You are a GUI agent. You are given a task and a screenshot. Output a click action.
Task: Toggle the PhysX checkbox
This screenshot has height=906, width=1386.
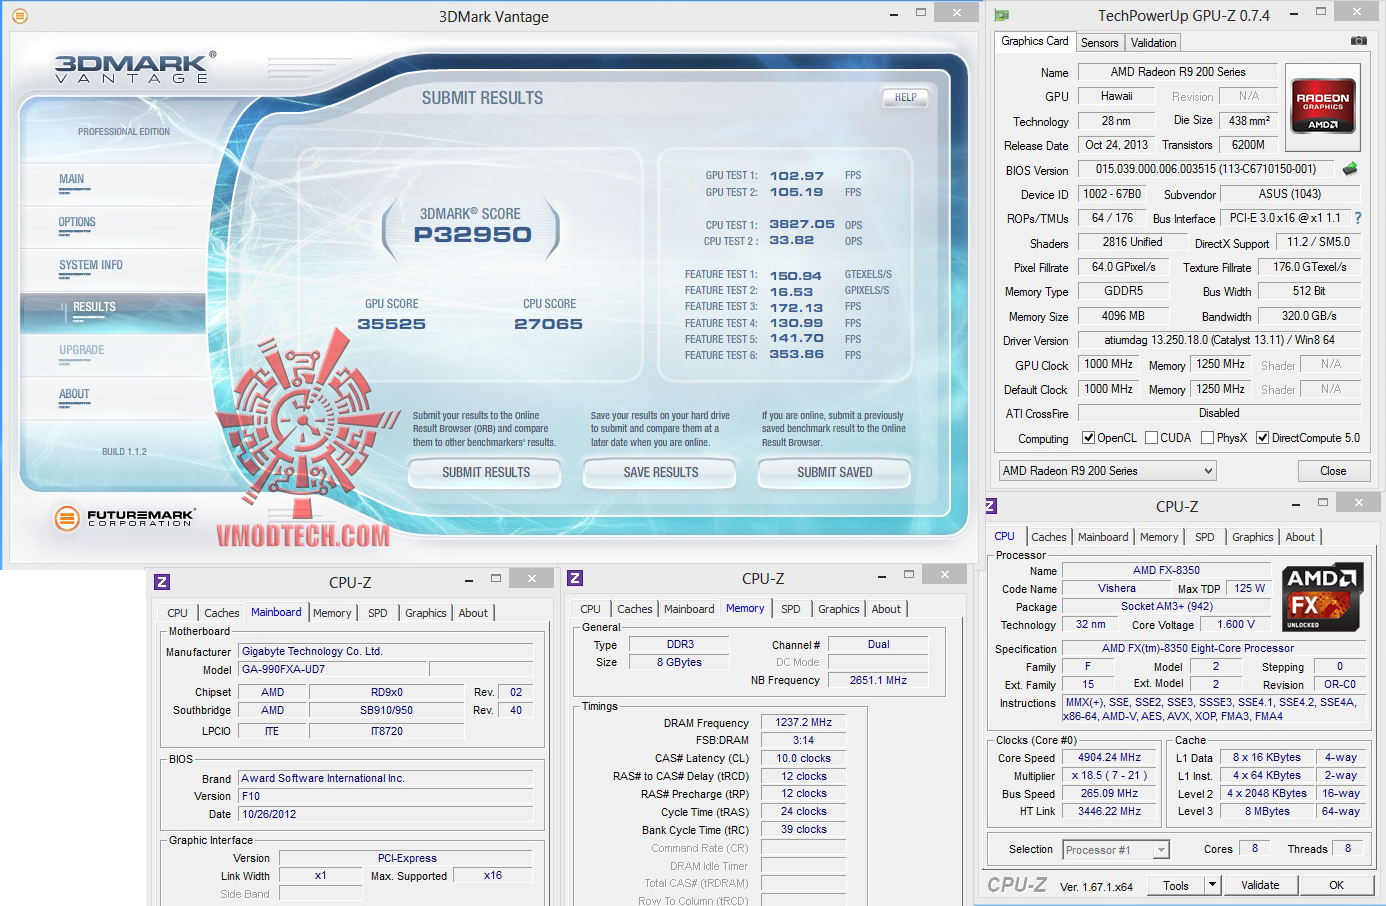coord(1207,438)
